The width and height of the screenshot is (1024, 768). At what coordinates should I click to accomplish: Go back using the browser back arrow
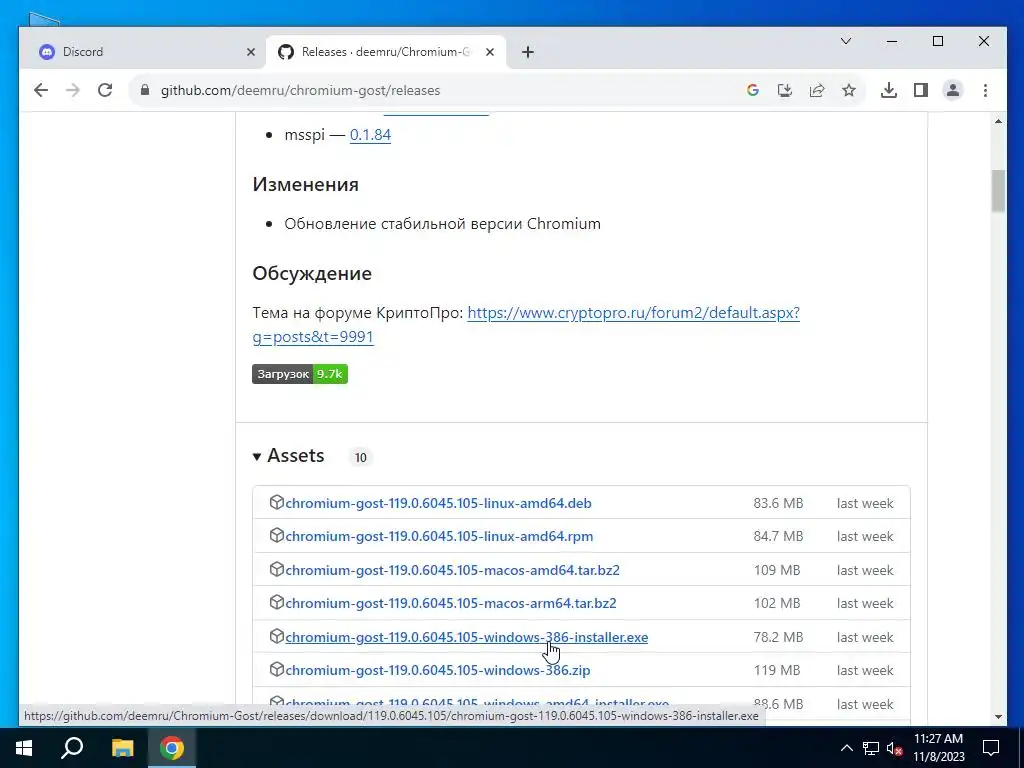pos(40,90)
